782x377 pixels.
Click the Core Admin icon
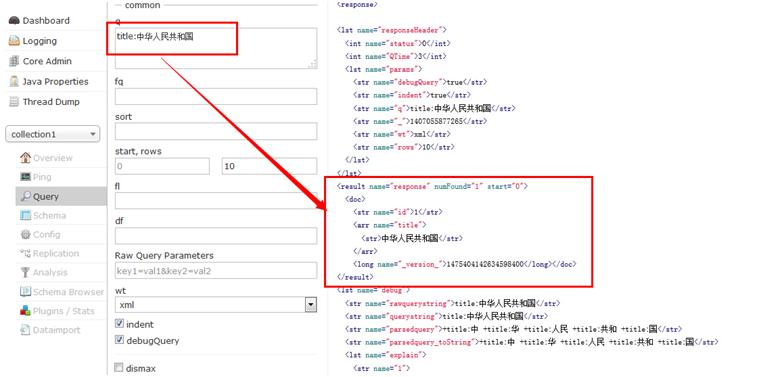coord(14,61)
